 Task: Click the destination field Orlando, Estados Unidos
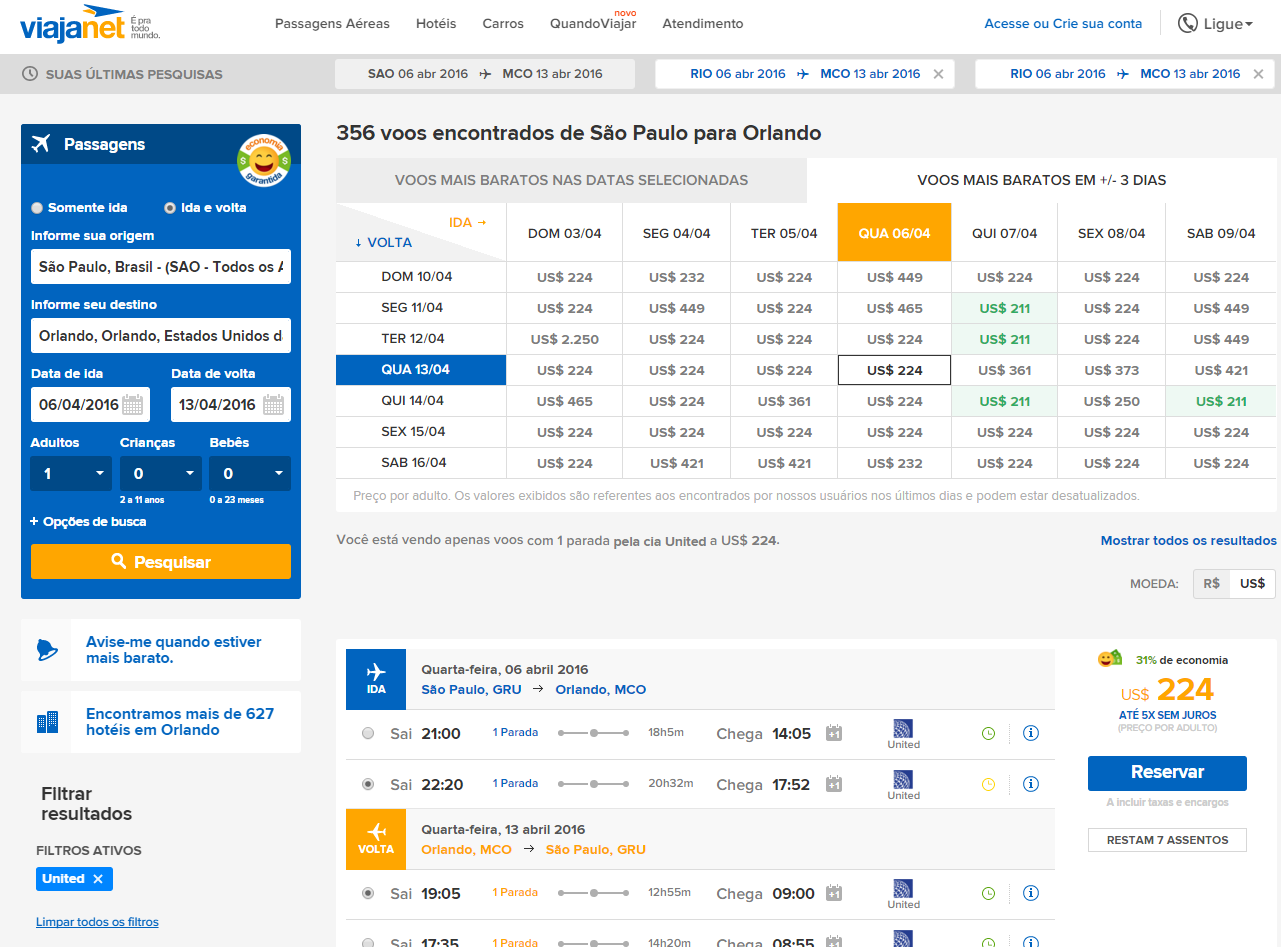pyautogui.click(x=161, y=336)
